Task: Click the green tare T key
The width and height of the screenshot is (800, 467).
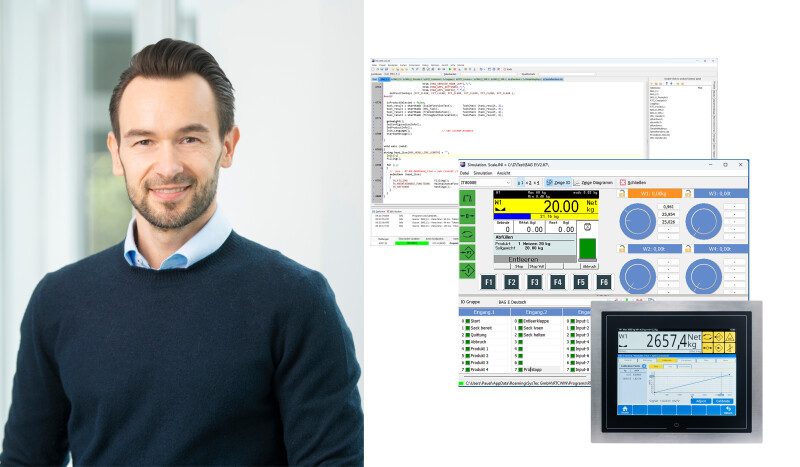Action: [467, 270]
